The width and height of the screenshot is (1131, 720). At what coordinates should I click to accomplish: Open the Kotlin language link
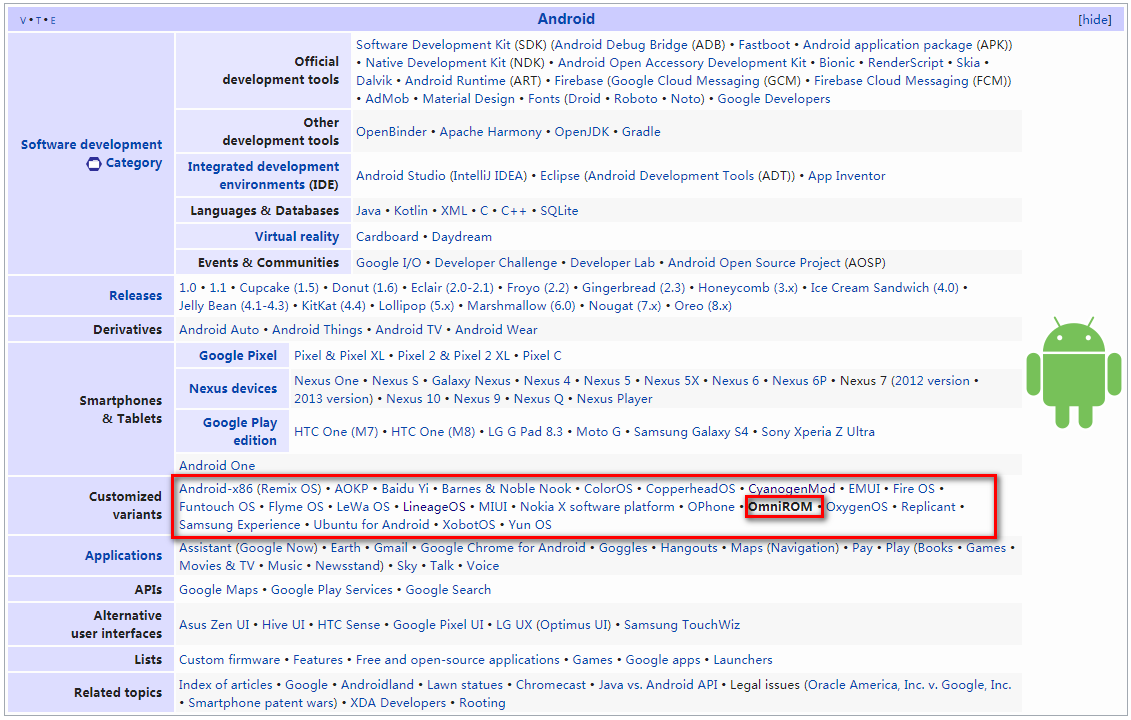coord(410,211)
